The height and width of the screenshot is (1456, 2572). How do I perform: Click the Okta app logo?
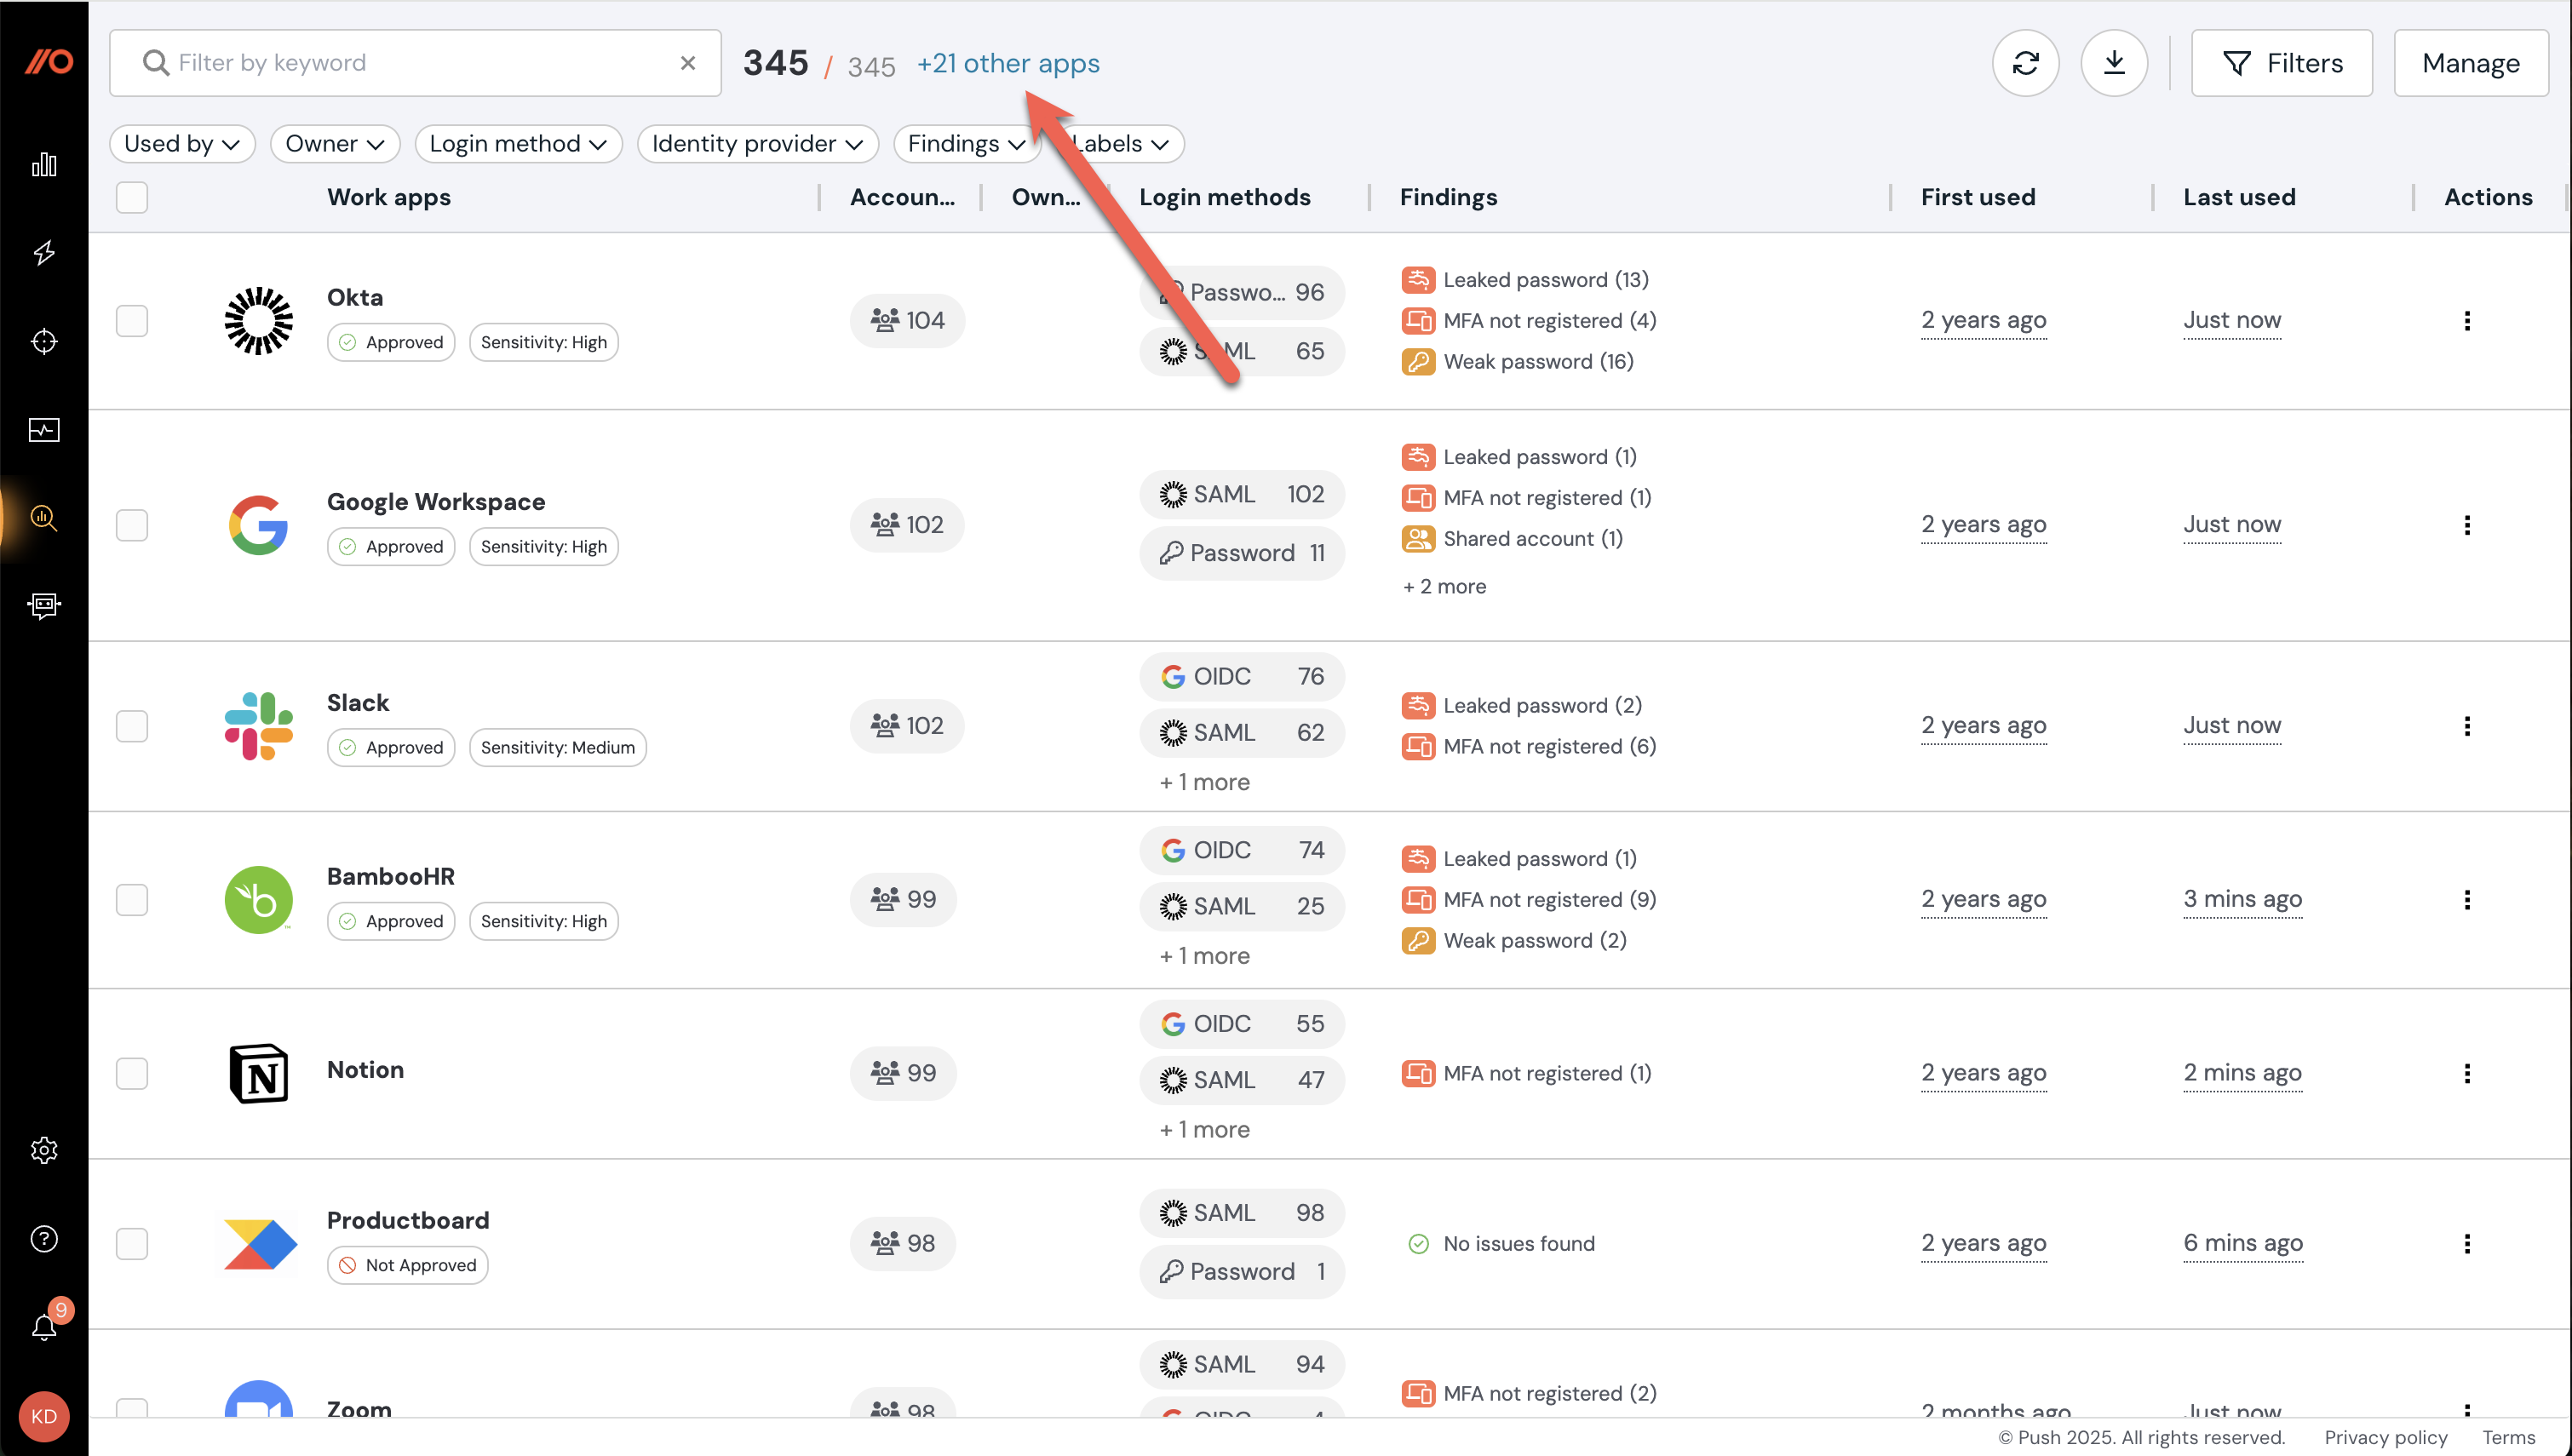point(259,321)
